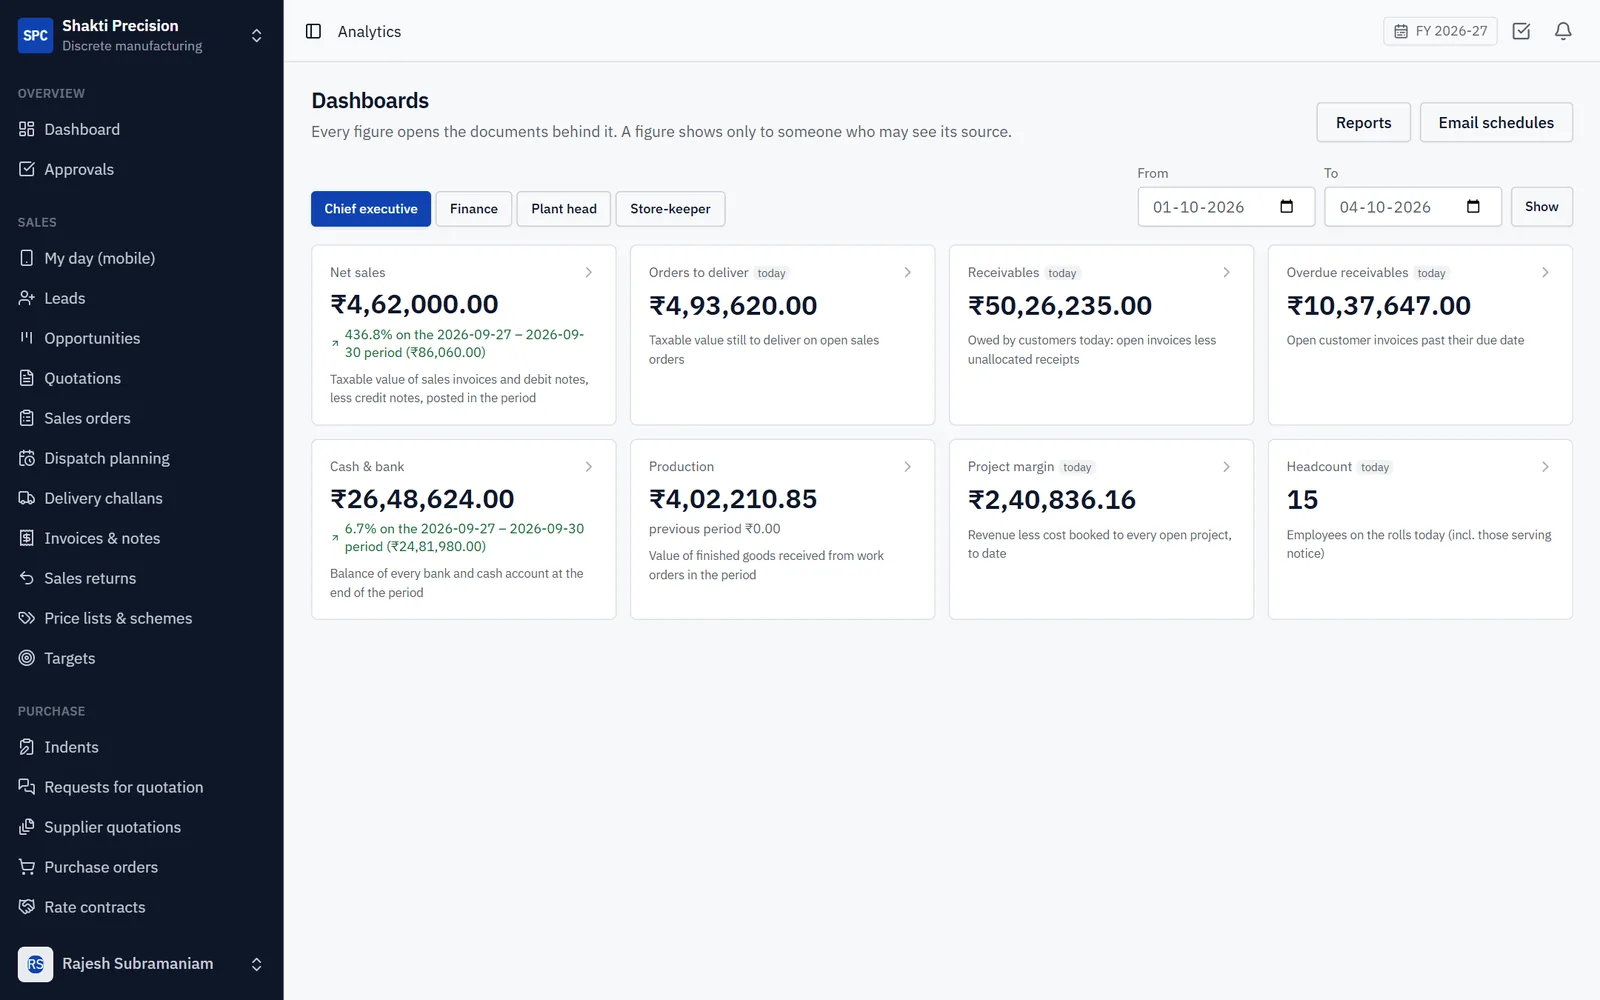Open Quotations page

141,378
